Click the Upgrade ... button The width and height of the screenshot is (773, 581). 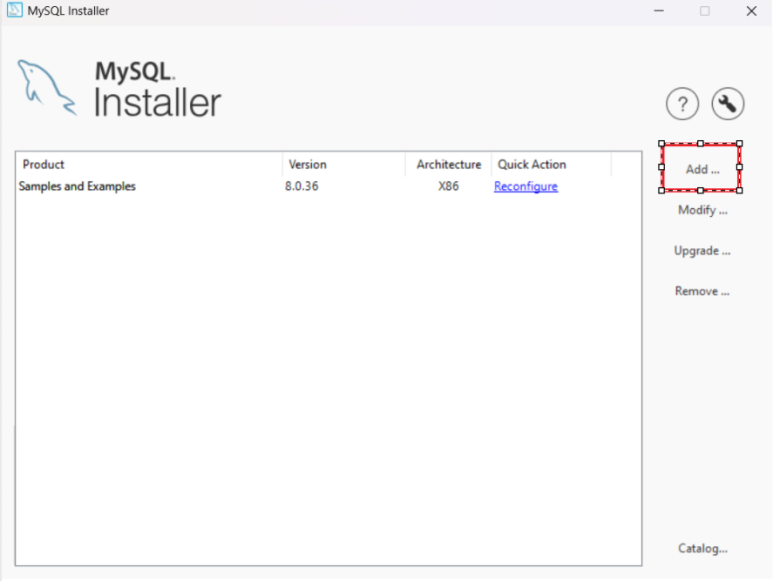tap(702, 251)
